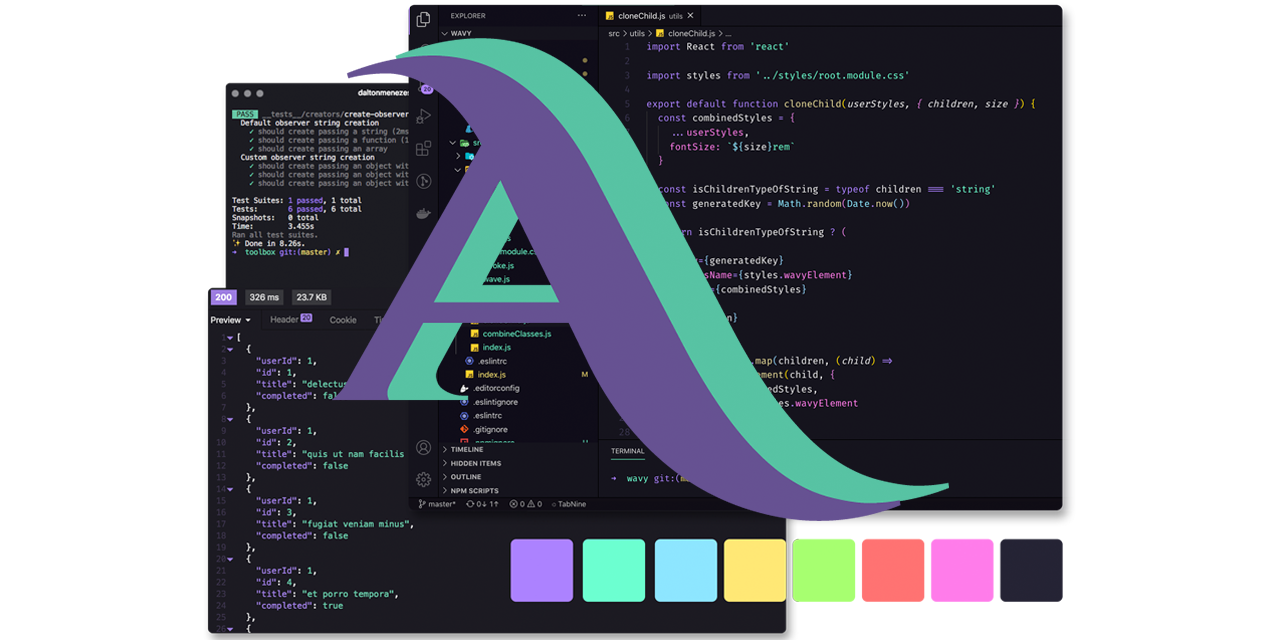The image size is (1280, 640).
Task: Fold the JSON array at line 1
Action: (229, 337)
